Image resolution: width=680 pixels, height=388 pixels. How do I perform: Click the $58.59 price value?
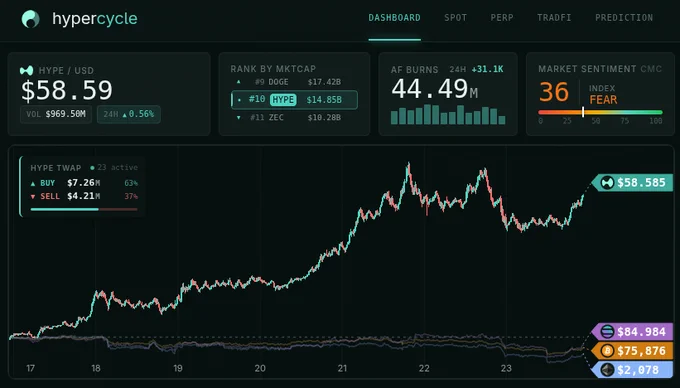point(67,90)
